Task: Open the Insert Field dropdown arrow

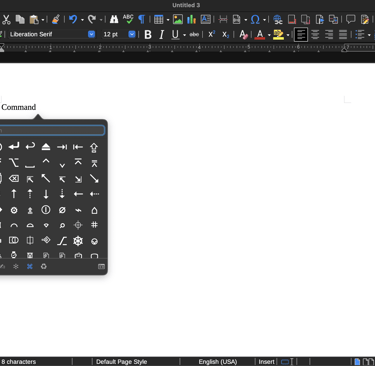Action: pyautogui.click(x=246, y=20)
